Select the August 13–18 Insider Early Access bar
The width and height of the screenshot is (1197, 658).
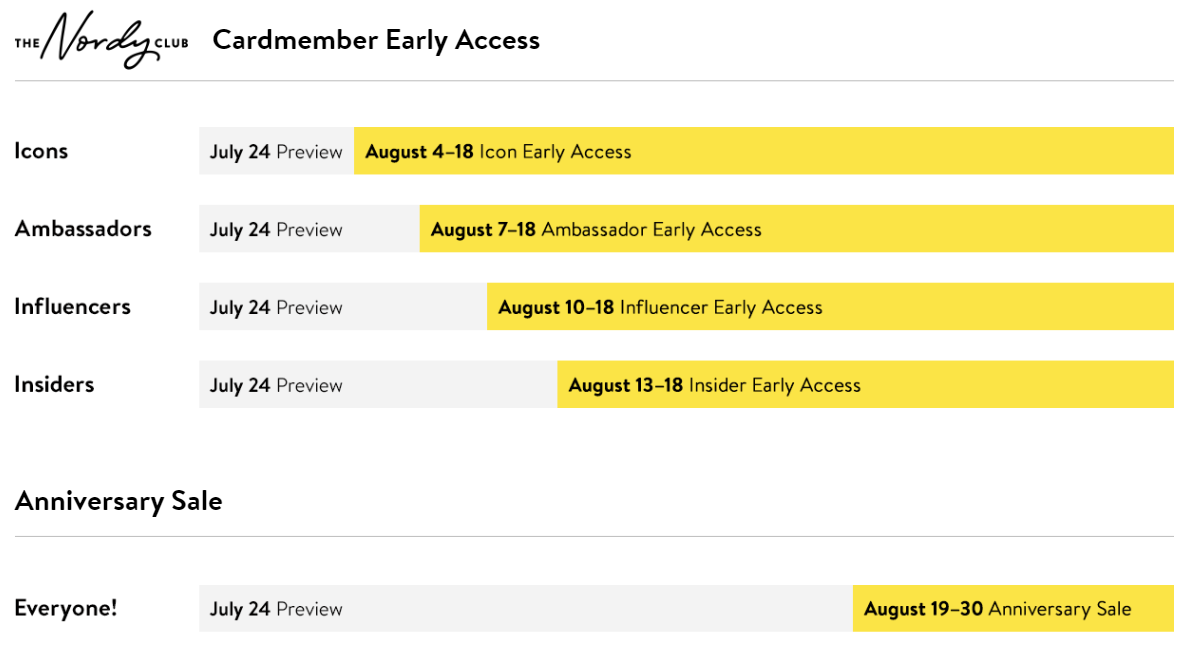click(x=866, y=384)
